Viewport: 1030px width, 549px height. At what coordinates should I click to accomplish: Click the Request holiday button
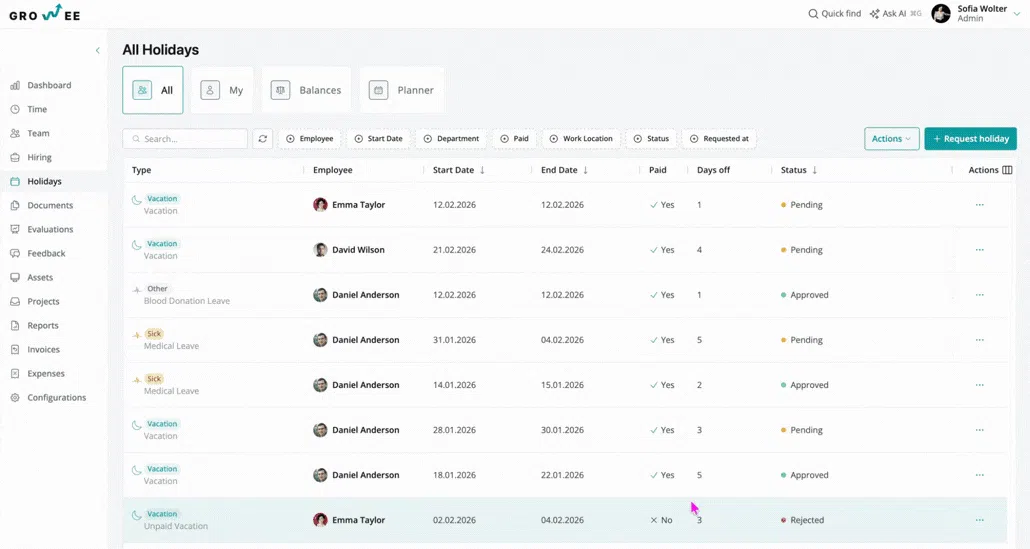pos(970,139)
